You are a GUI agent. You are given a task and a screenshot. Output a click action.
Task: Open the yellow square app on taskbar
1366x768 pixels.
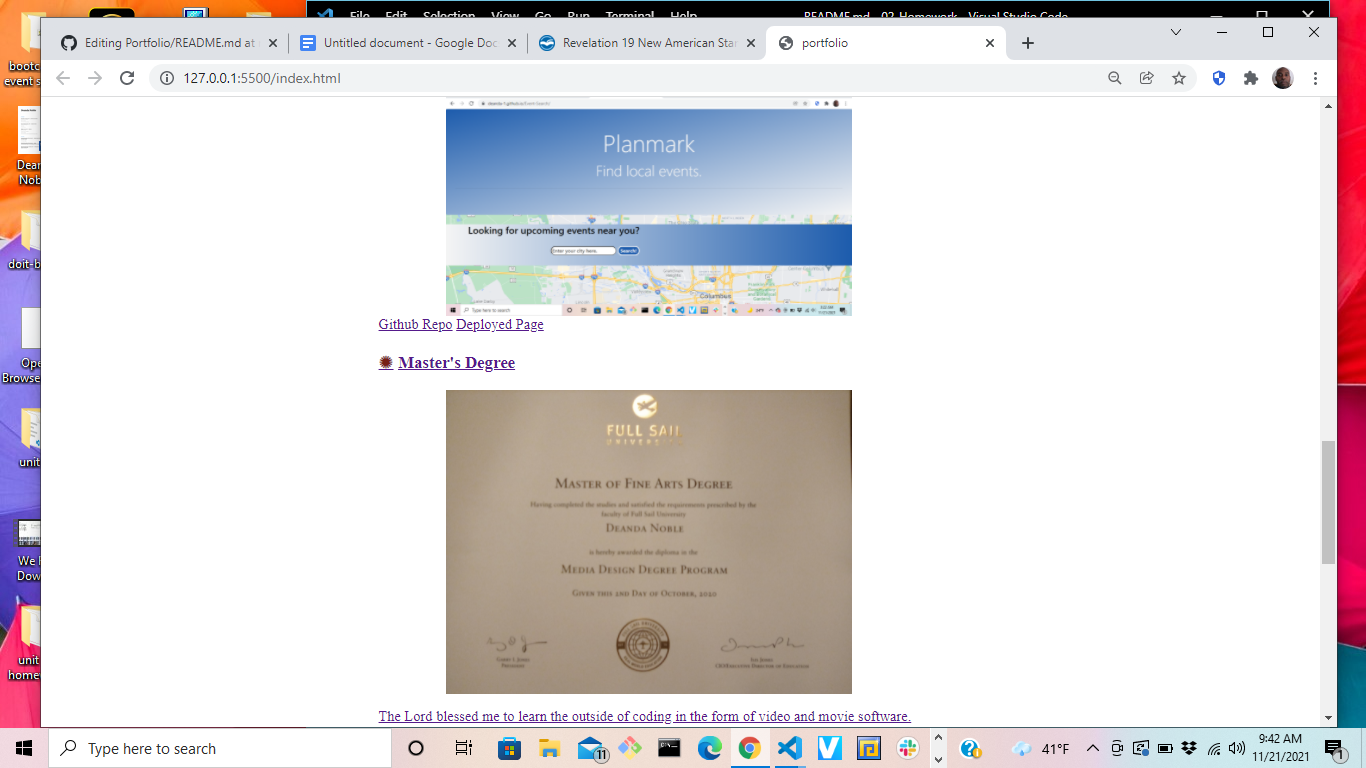point(869,748)
